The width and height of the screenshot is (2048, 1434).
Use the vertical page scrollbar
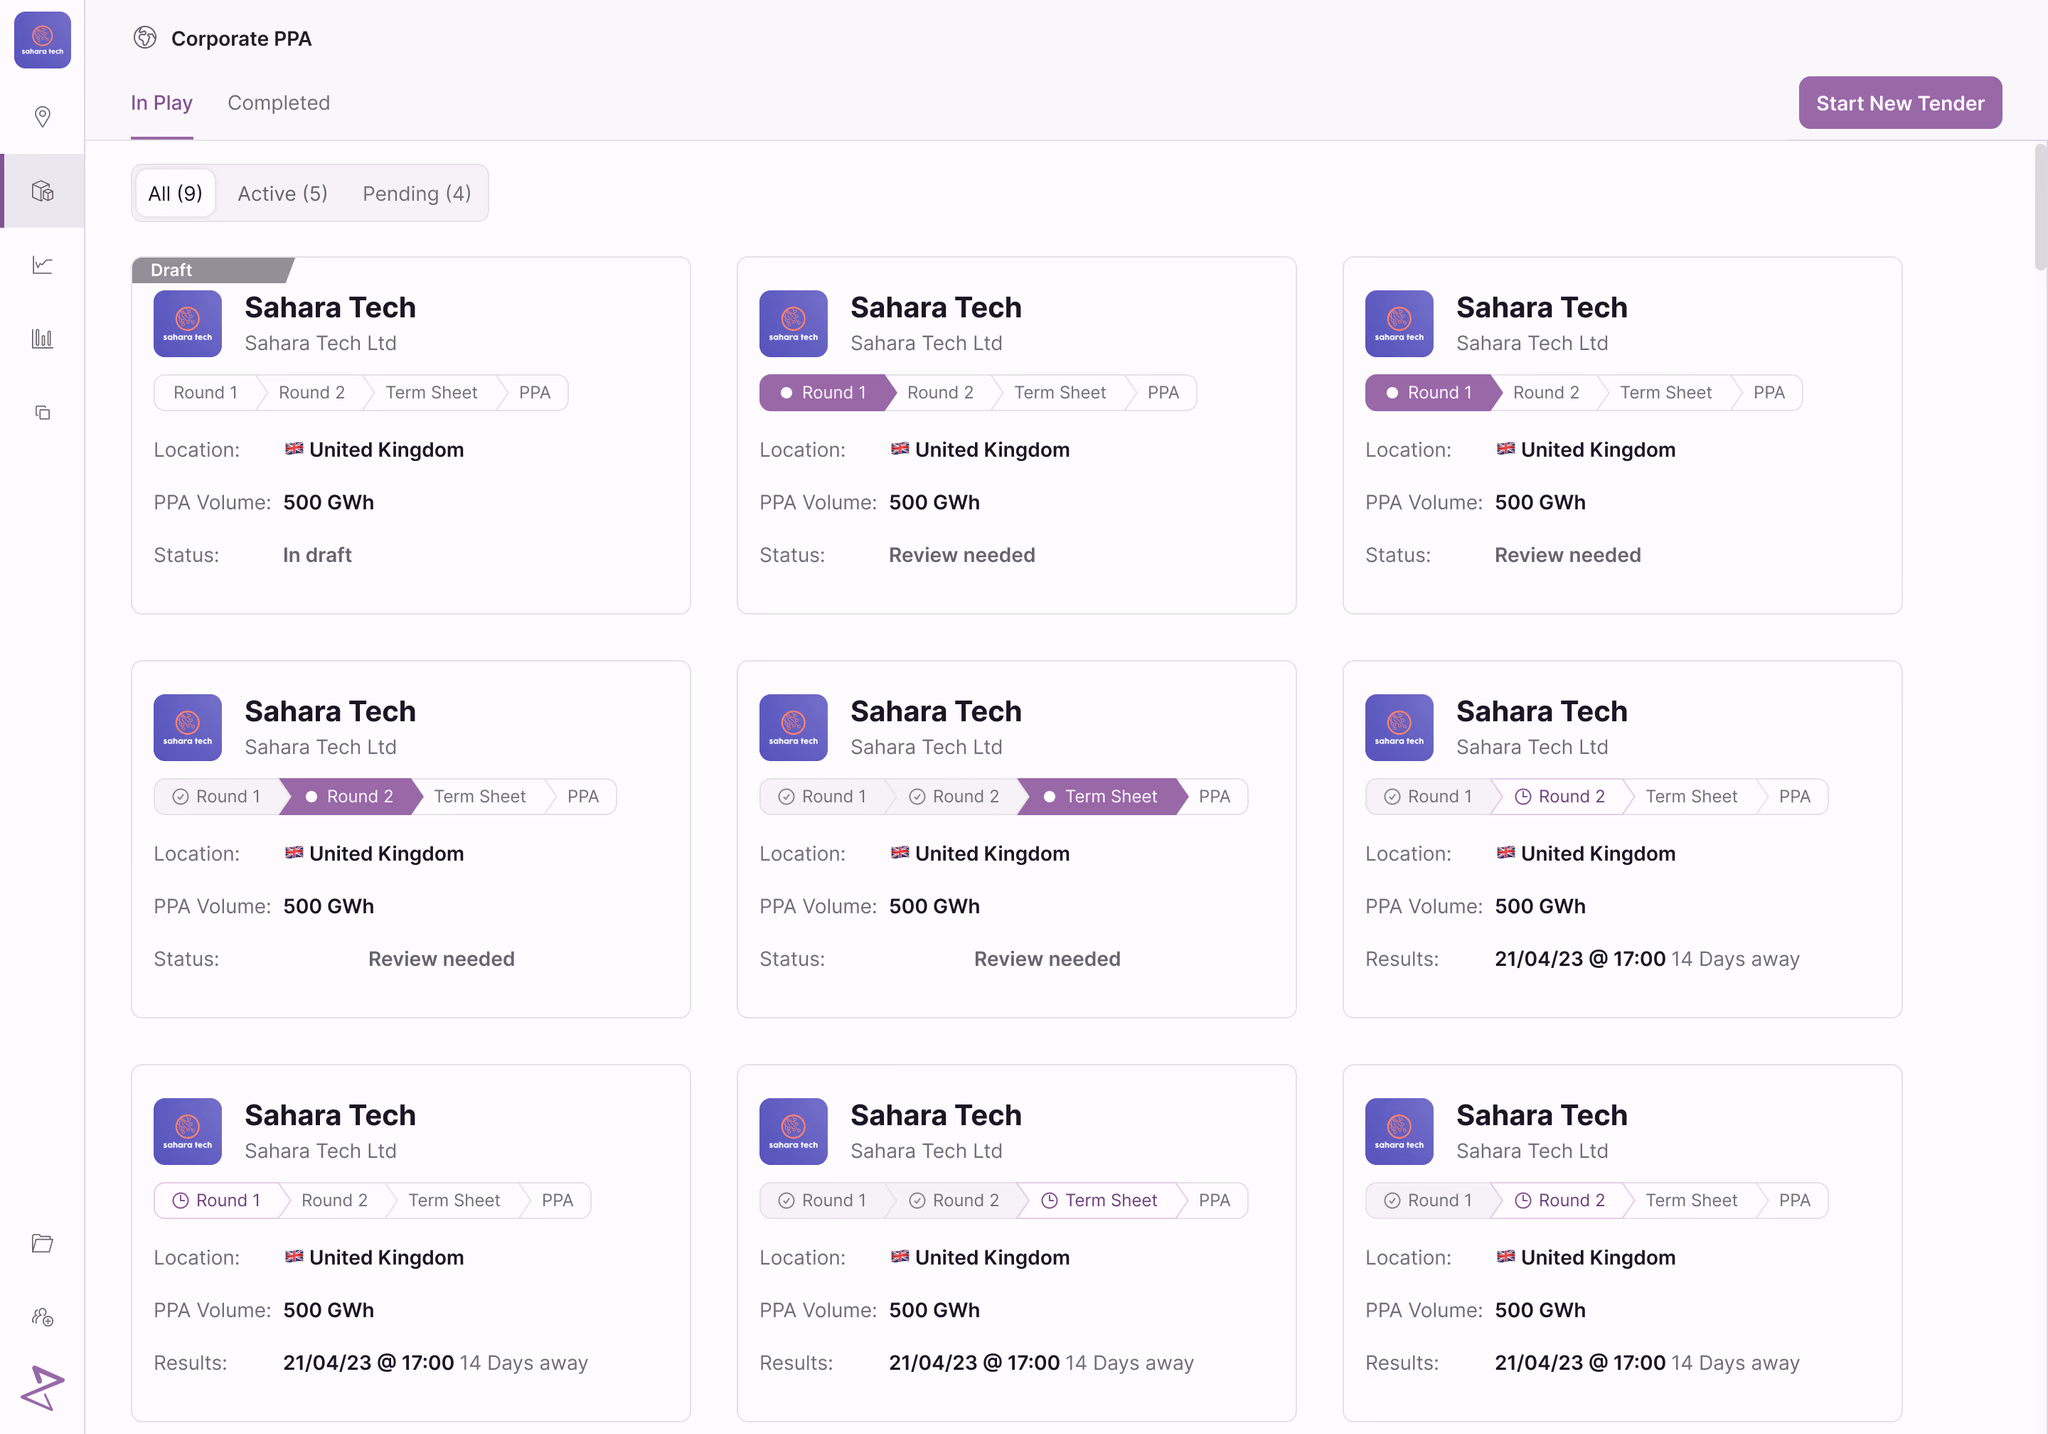coord(2040,207)
